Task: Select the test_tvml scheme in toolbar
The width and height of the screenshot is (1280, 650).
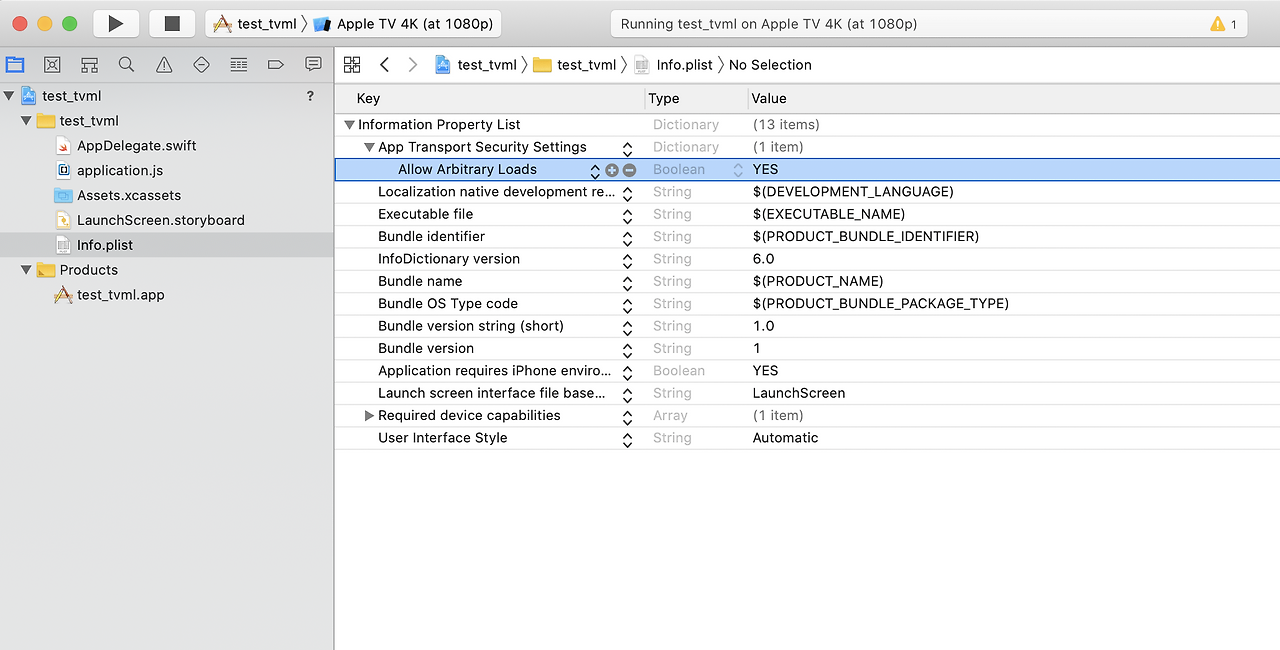Action: click(x=256, y=24)
